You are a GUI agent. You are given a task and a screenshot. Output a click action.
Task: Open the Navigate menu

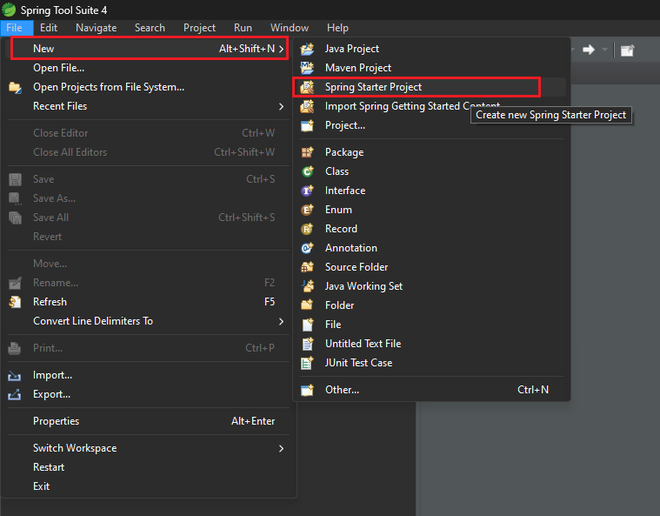[x=96, y=28]
